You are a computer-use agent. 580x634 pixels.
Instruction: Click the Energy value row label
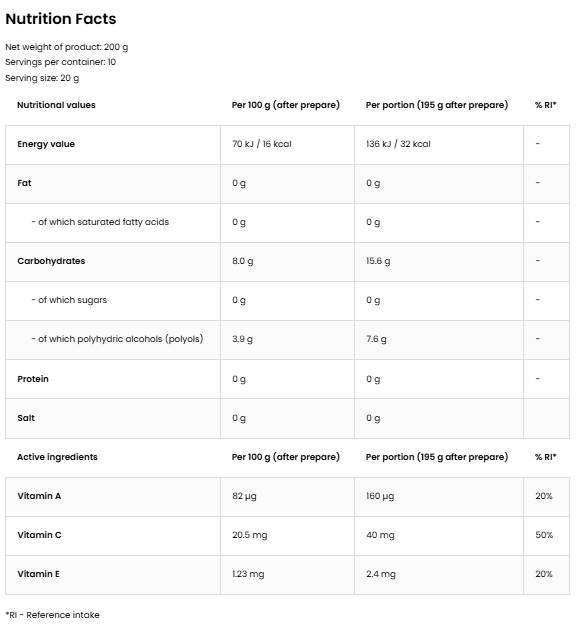tap(46, 144)
